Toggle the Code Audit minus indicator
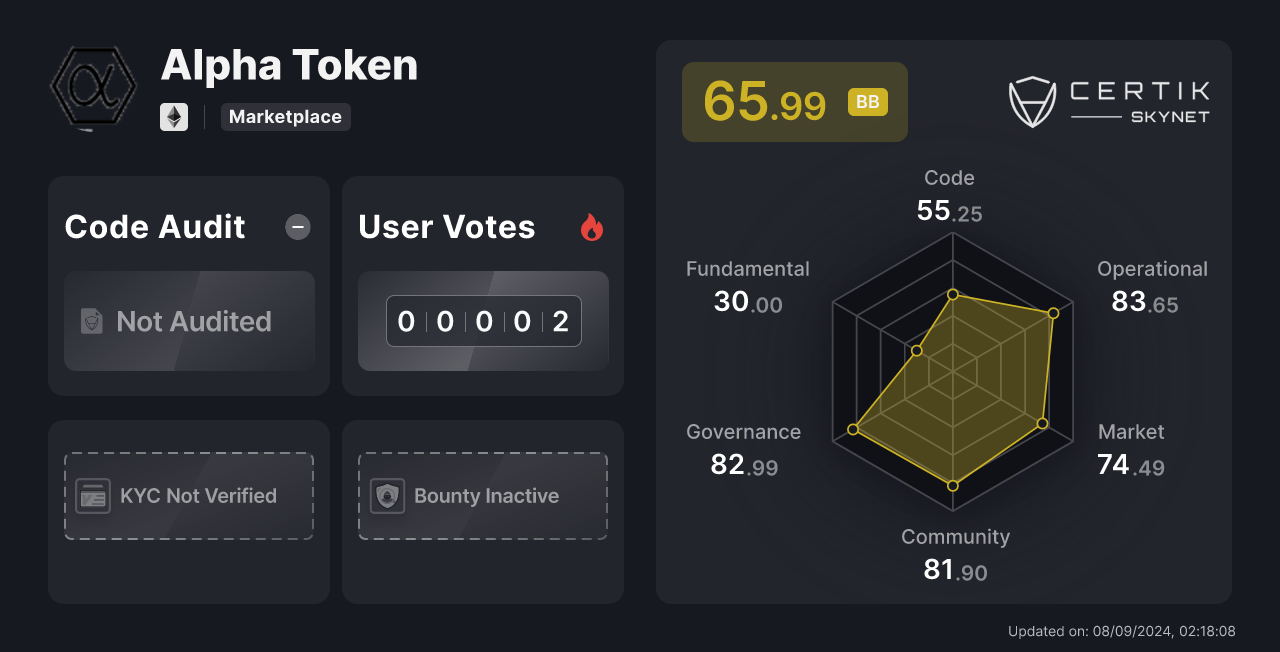1280x652 pixels. (x=297, y=227)
